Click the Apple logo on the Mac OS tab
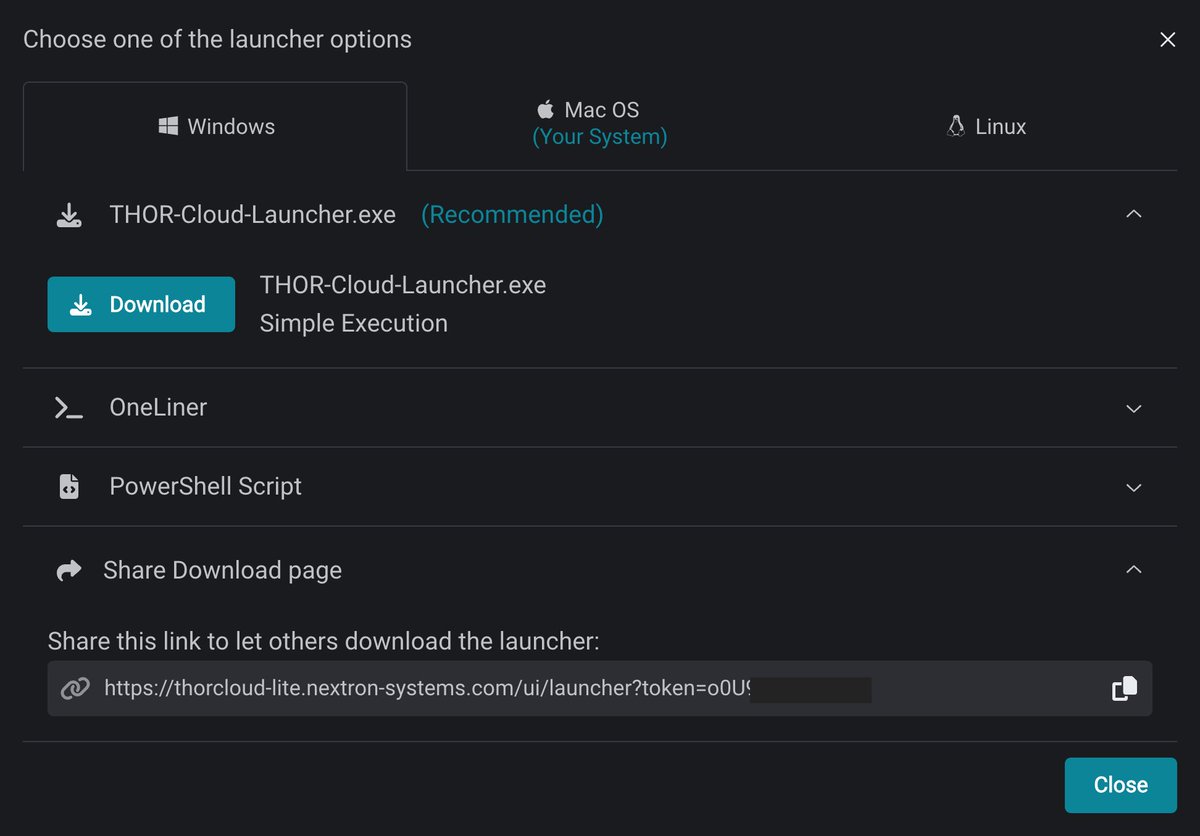 (x=545, y=109)
